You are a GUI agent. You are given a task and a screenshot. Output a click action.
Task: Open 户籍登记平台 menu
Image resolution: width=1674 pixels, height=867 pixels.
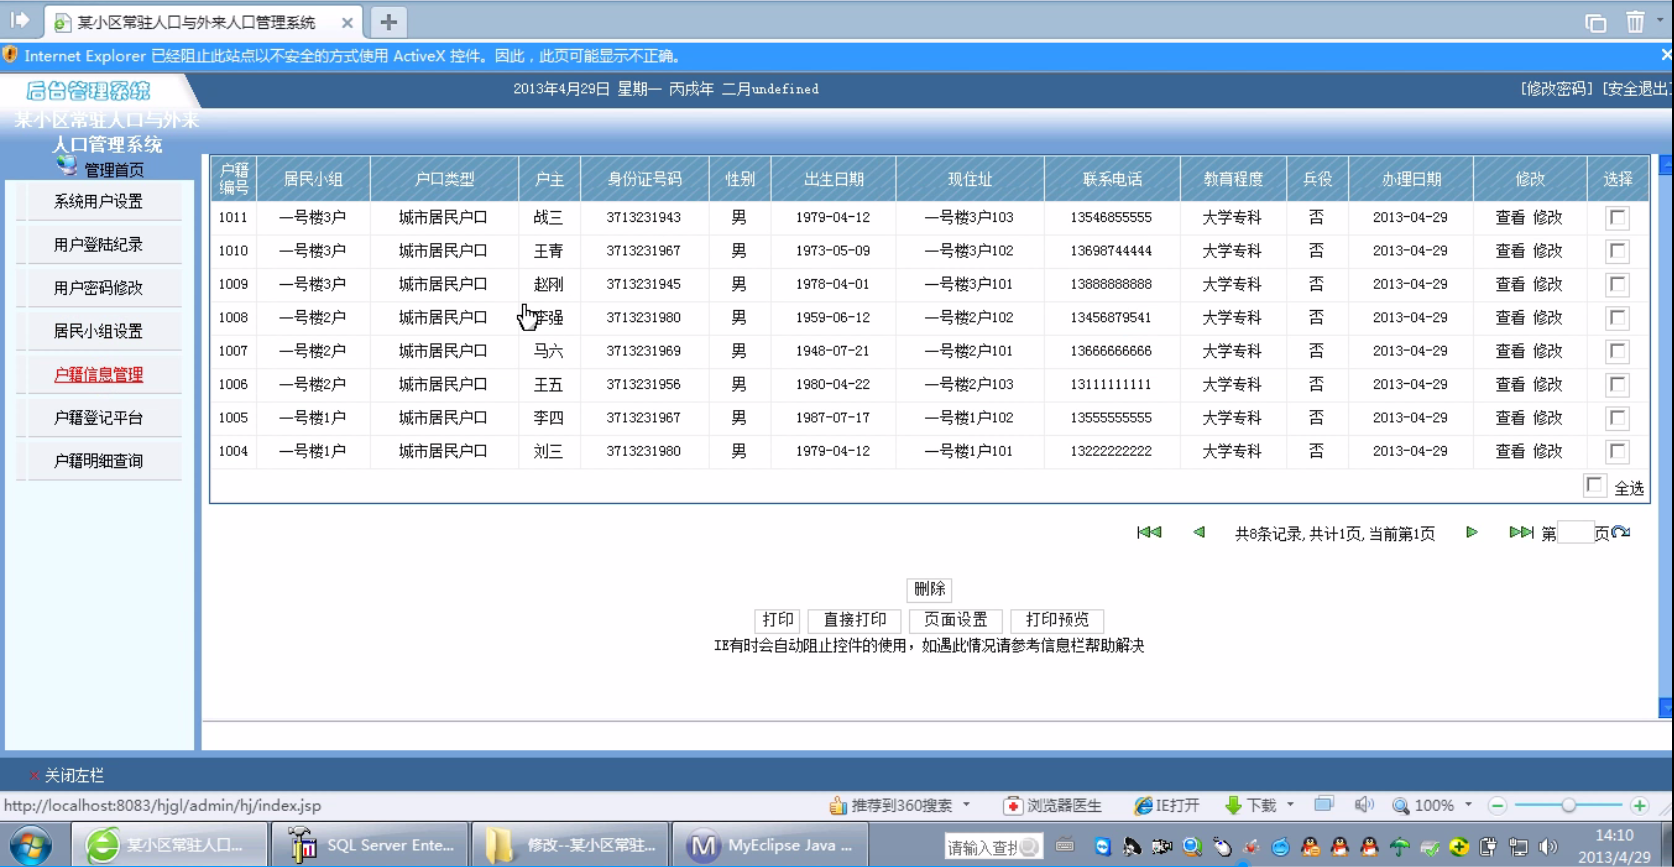(98, 418)
